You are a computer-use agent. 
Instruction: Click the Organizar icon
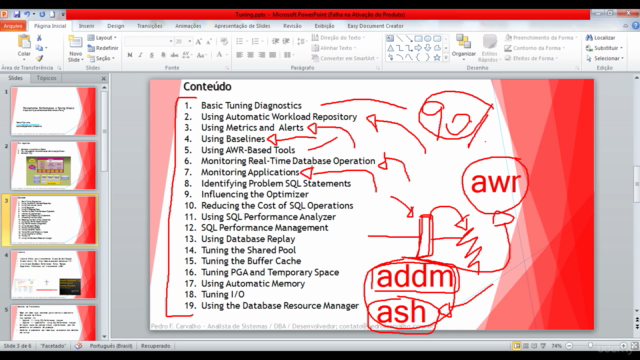[464, 46]
